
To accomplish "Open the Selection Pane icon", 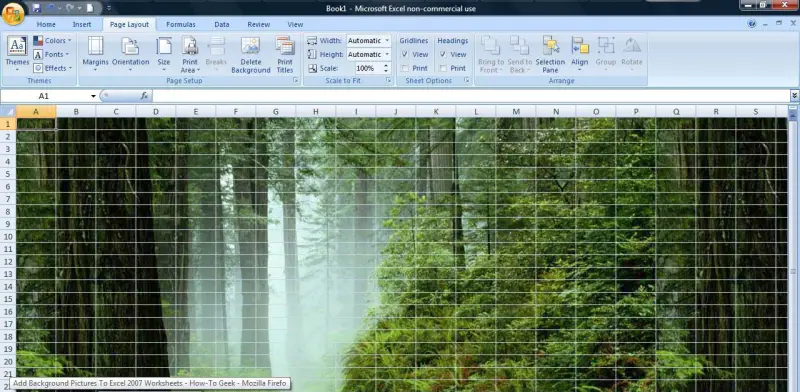I will [550, 45].
